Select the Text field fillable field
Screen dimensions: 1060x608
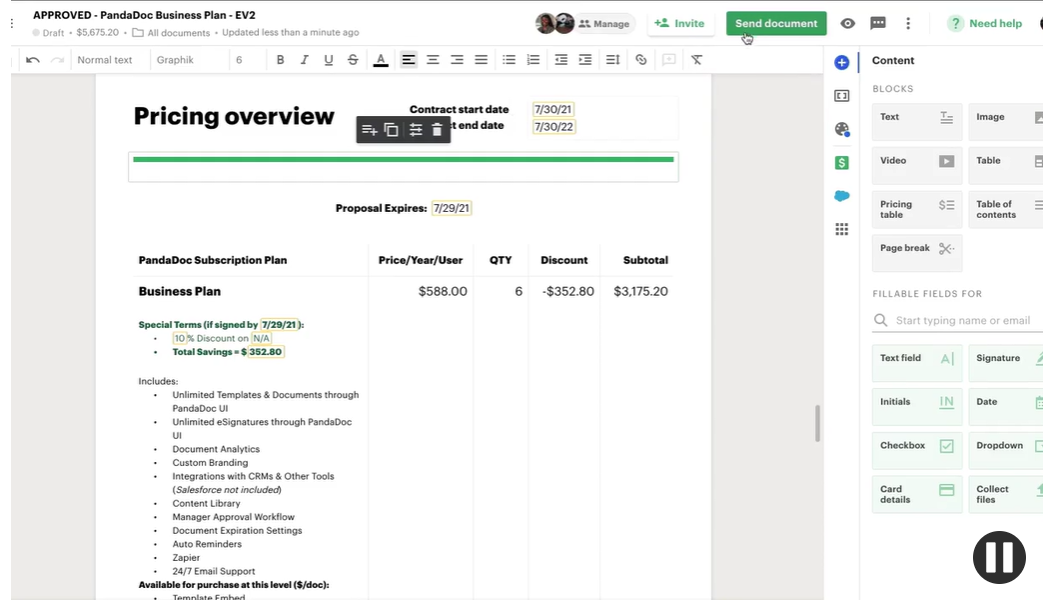(917, 363)
